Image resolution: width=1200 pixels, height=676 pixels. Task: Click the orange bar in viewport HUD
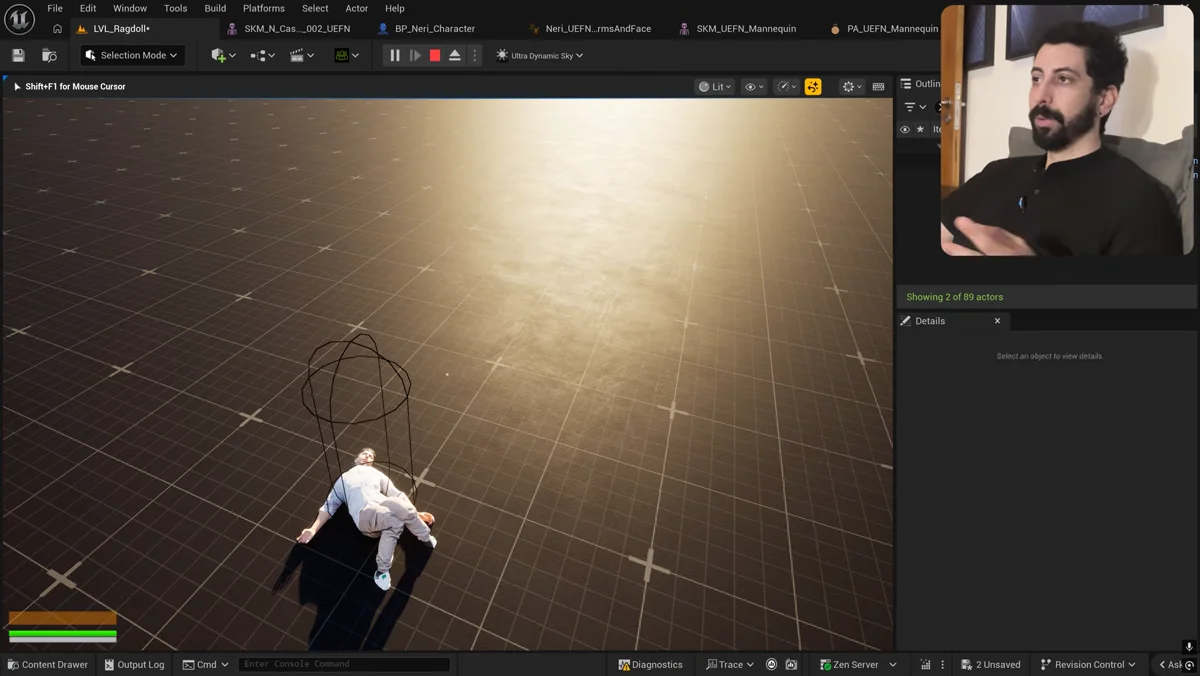(63, 618)
